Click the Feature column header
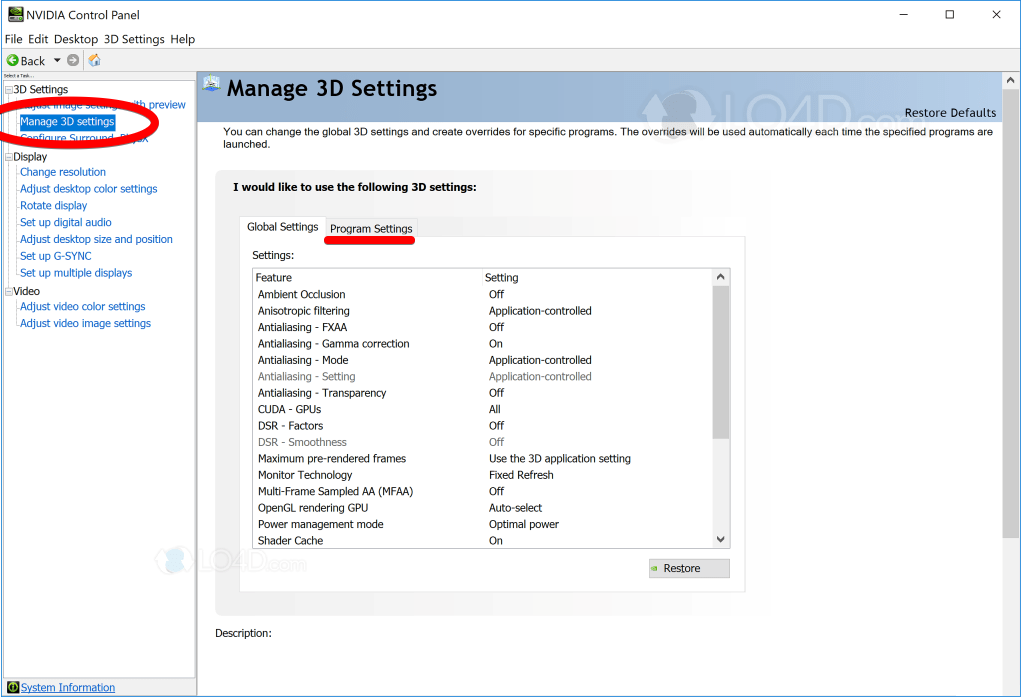 (x=368, y=277)
